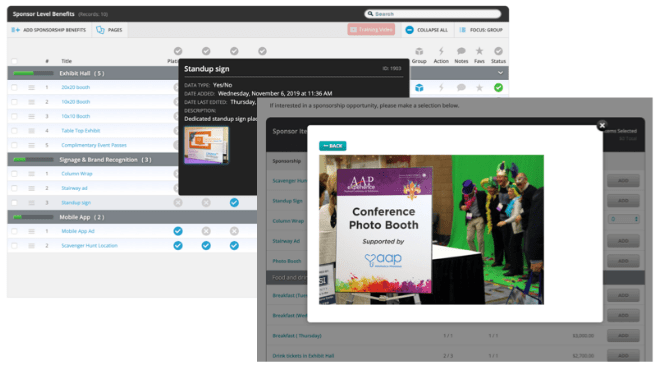Open the quantity dropdown for Column Wrap

pyautogui.click(x=624, y=219)
